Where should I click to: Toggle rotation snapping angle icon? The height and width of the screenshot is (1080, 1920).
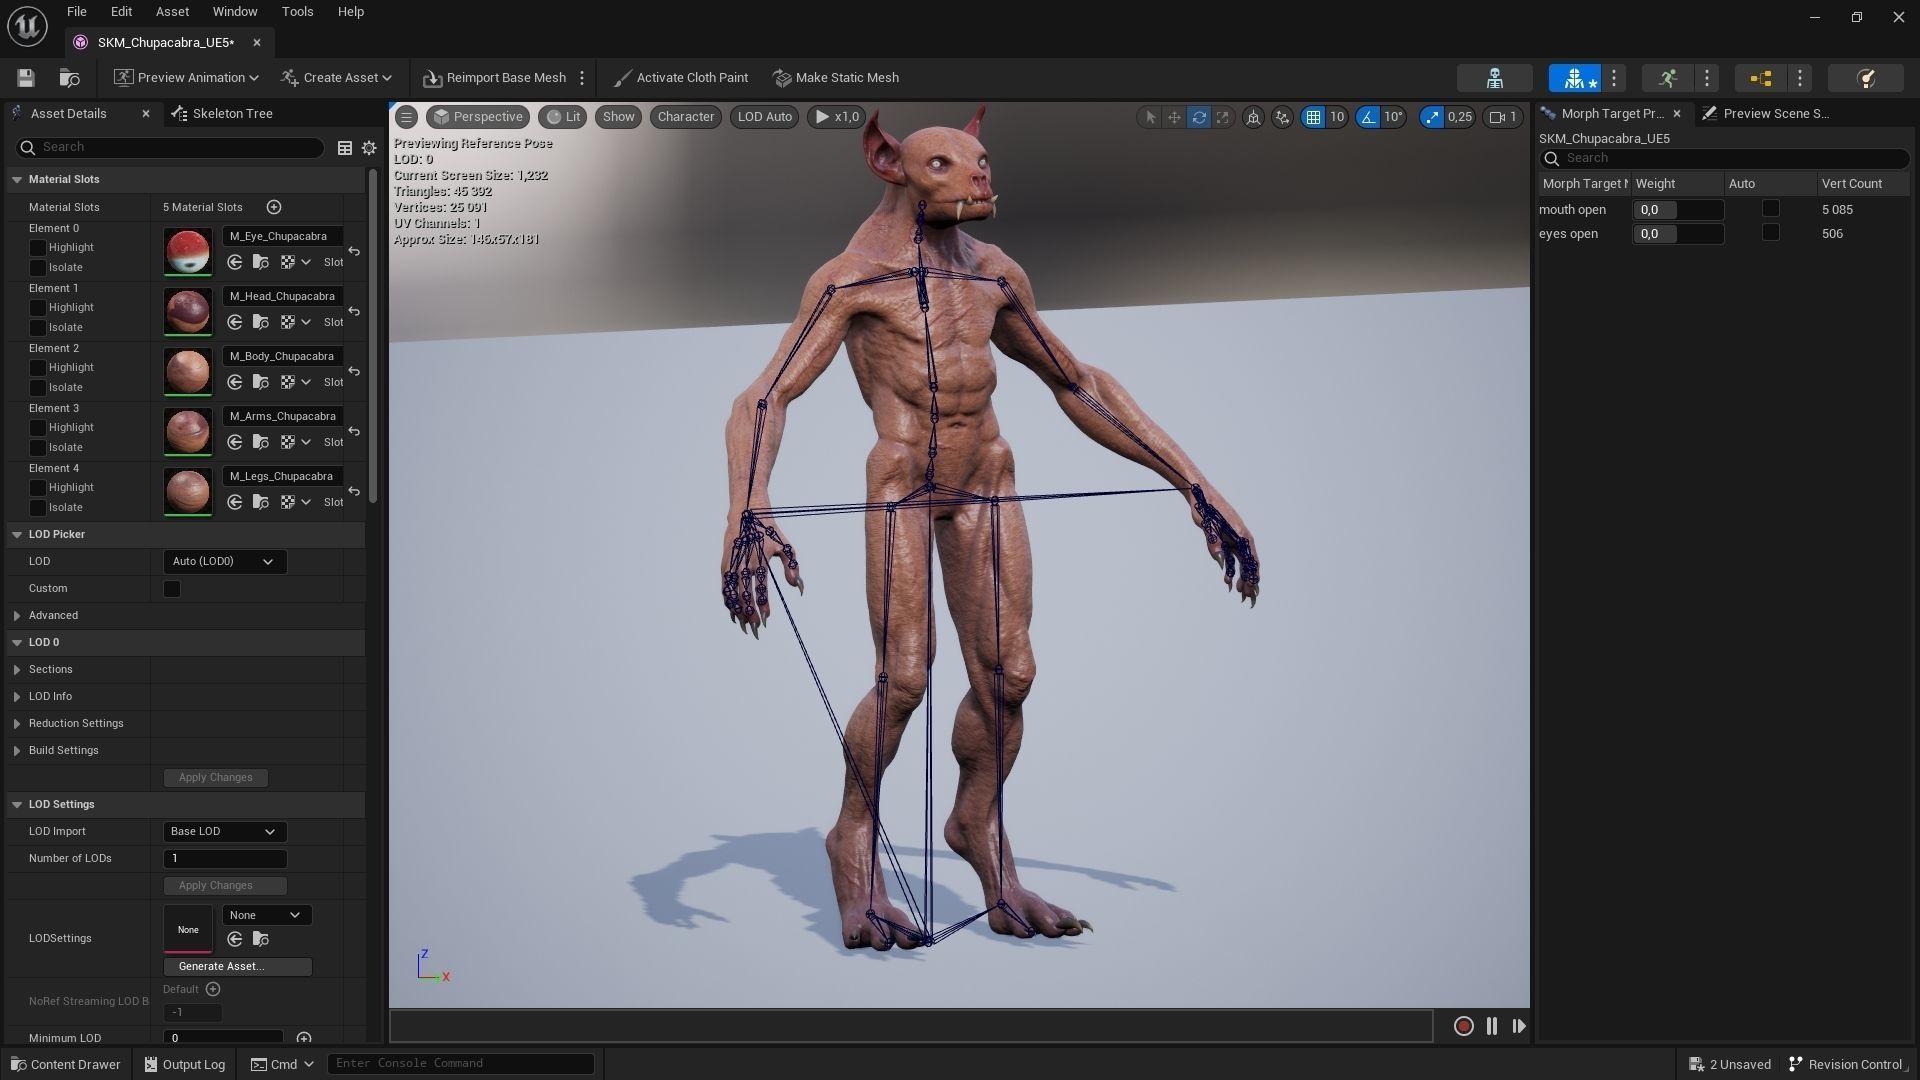tap(1367, 117)
